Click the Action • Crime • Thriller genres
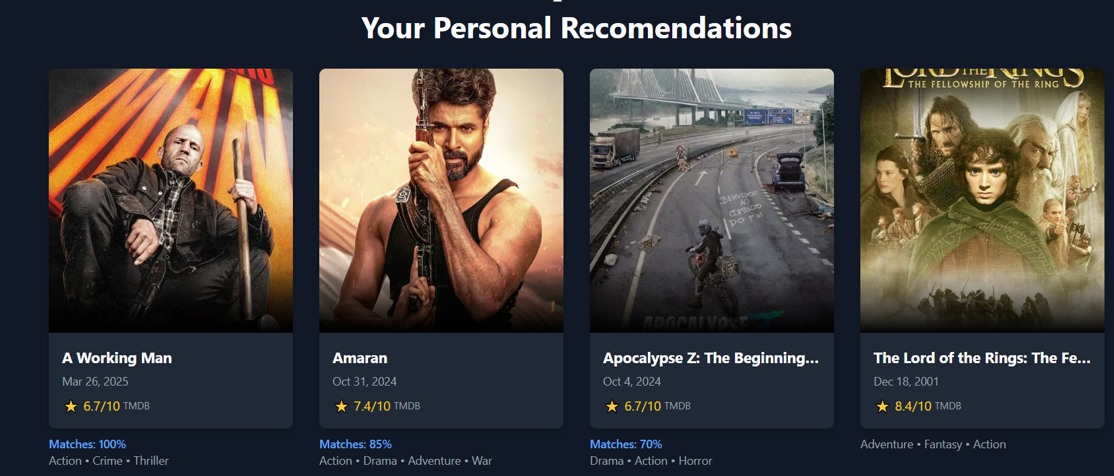The height and width of the screenshot is (476, 1114). 109,461
